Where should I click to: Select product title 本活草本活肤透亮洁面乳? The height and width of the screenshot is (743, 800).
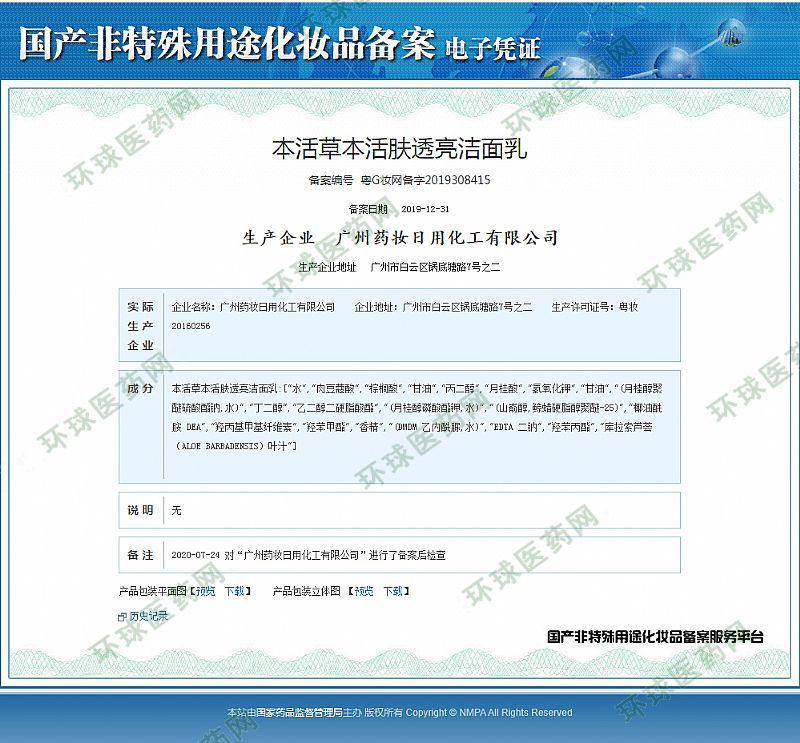pyautogui.click(x=399, y=150)
